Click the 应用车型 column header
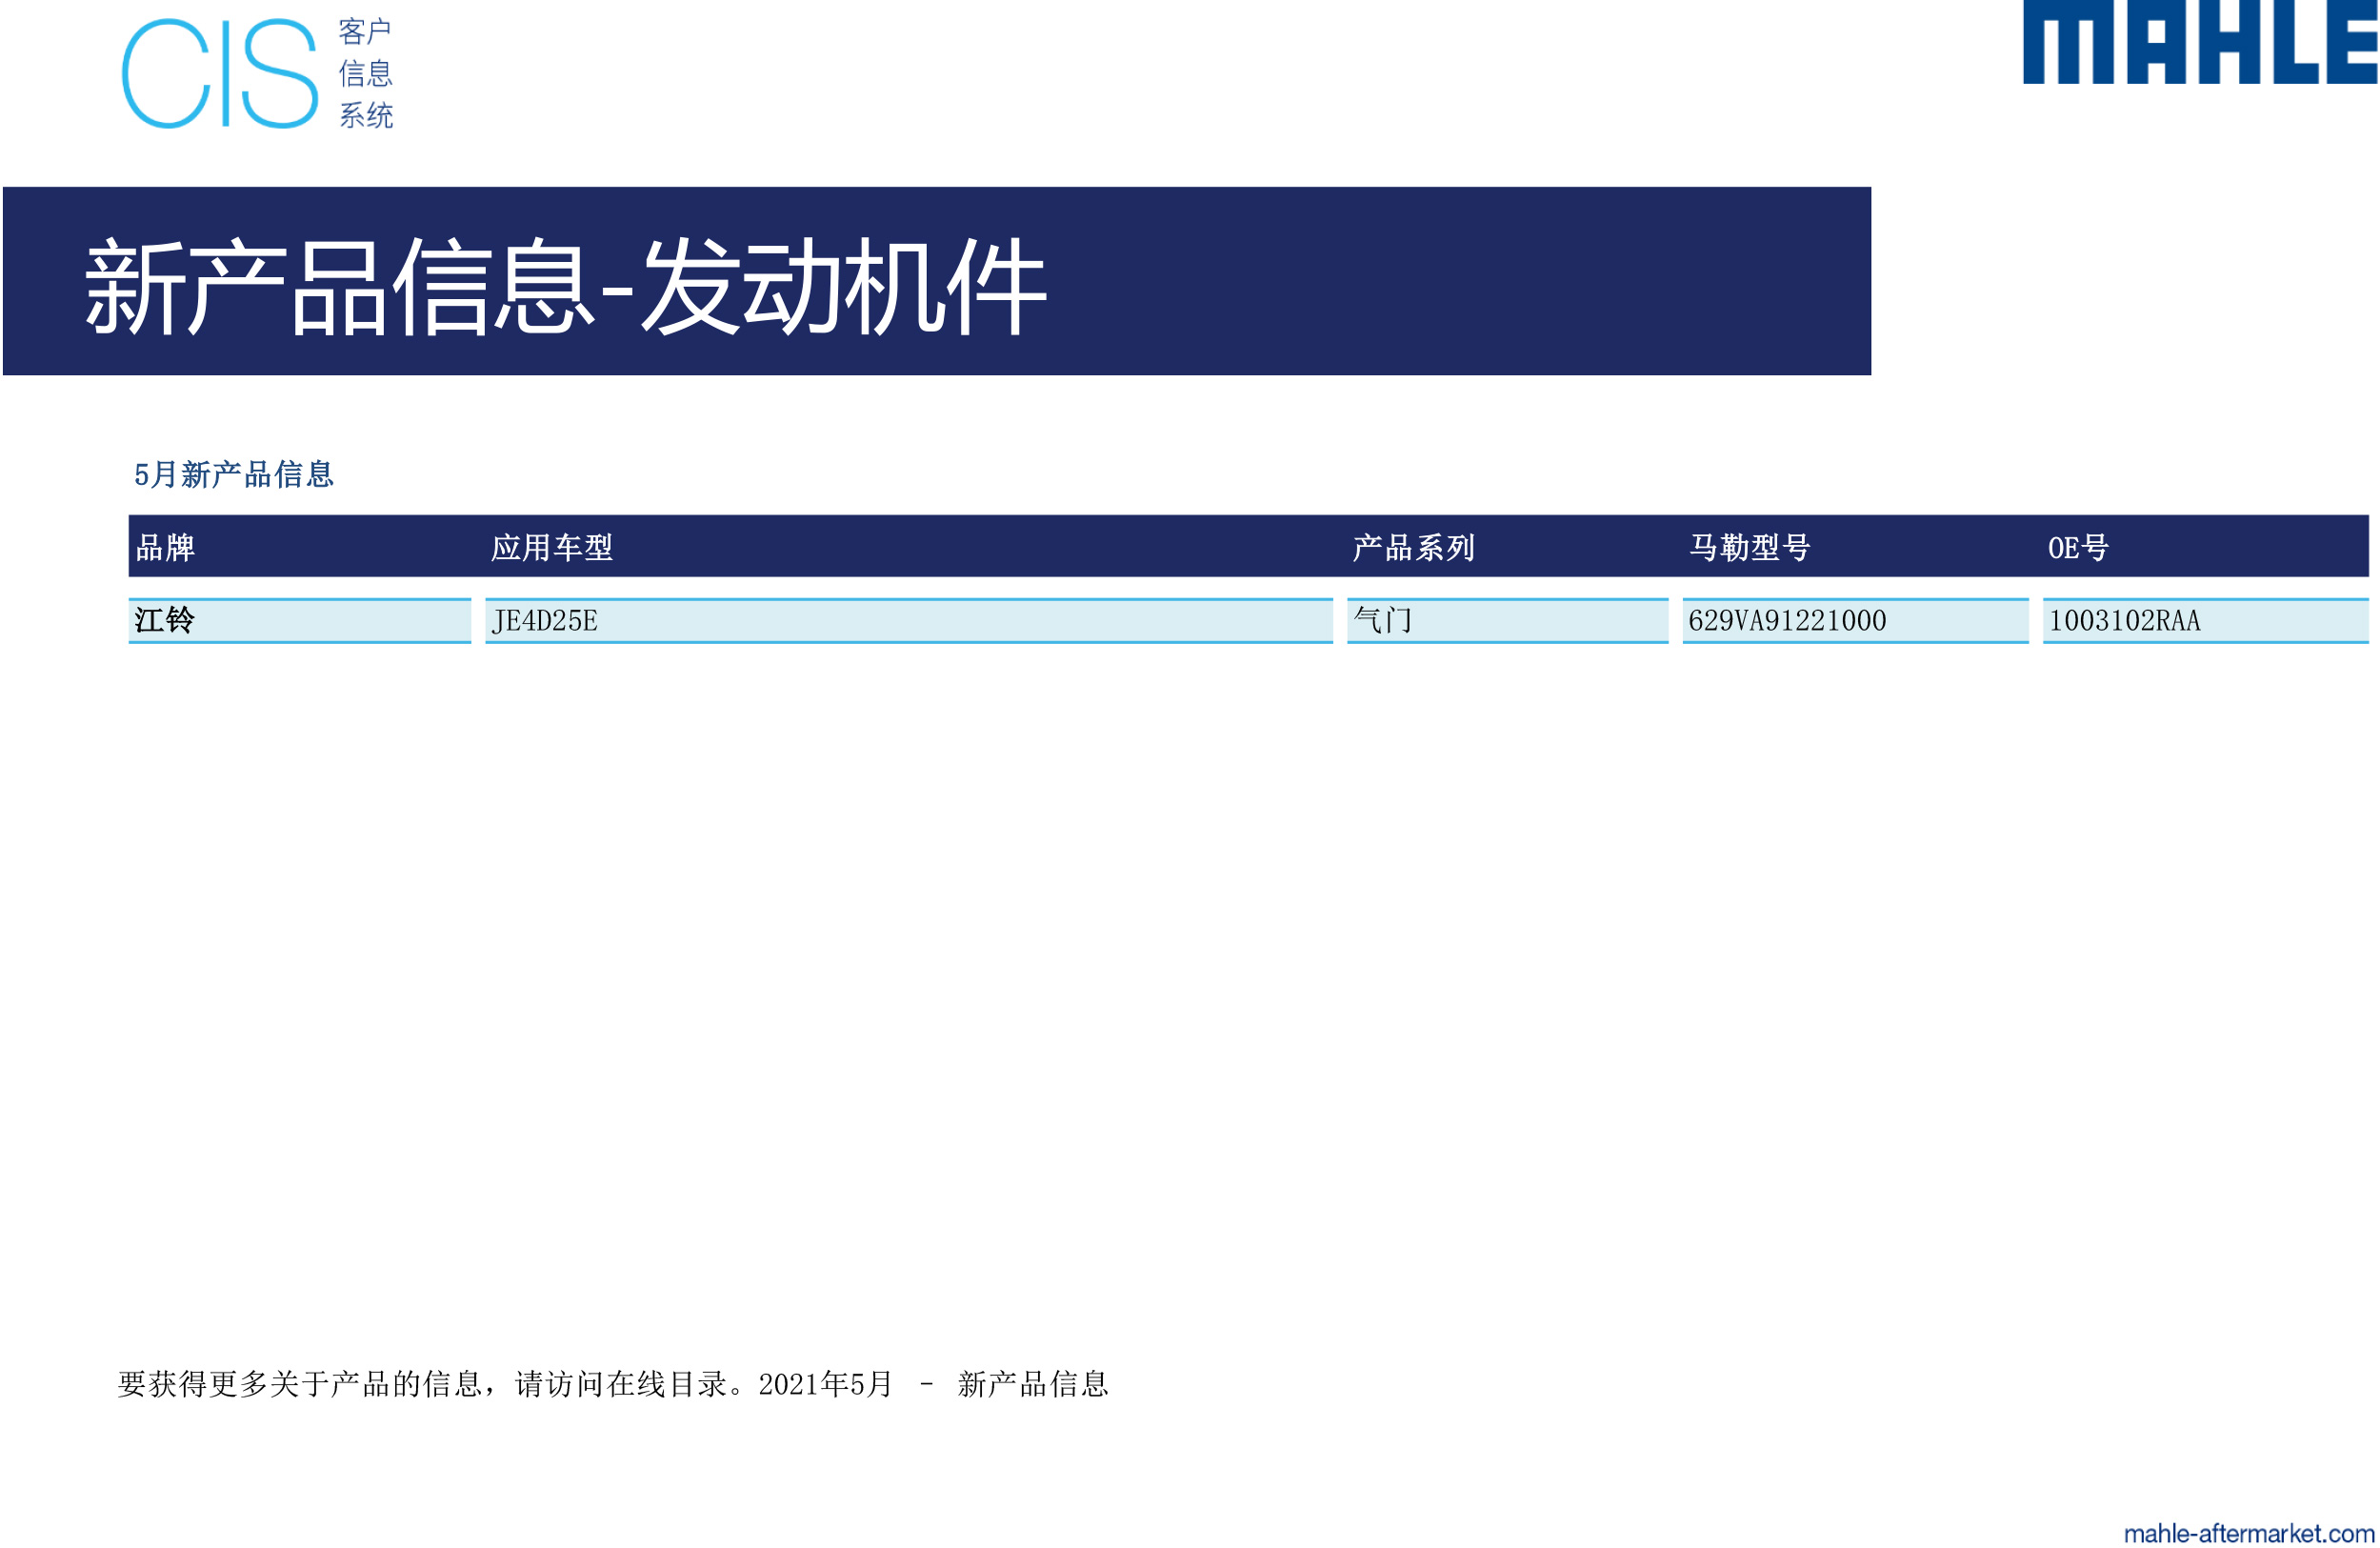The width and height of the screenshot is (2380, 1548). point(551,547)
